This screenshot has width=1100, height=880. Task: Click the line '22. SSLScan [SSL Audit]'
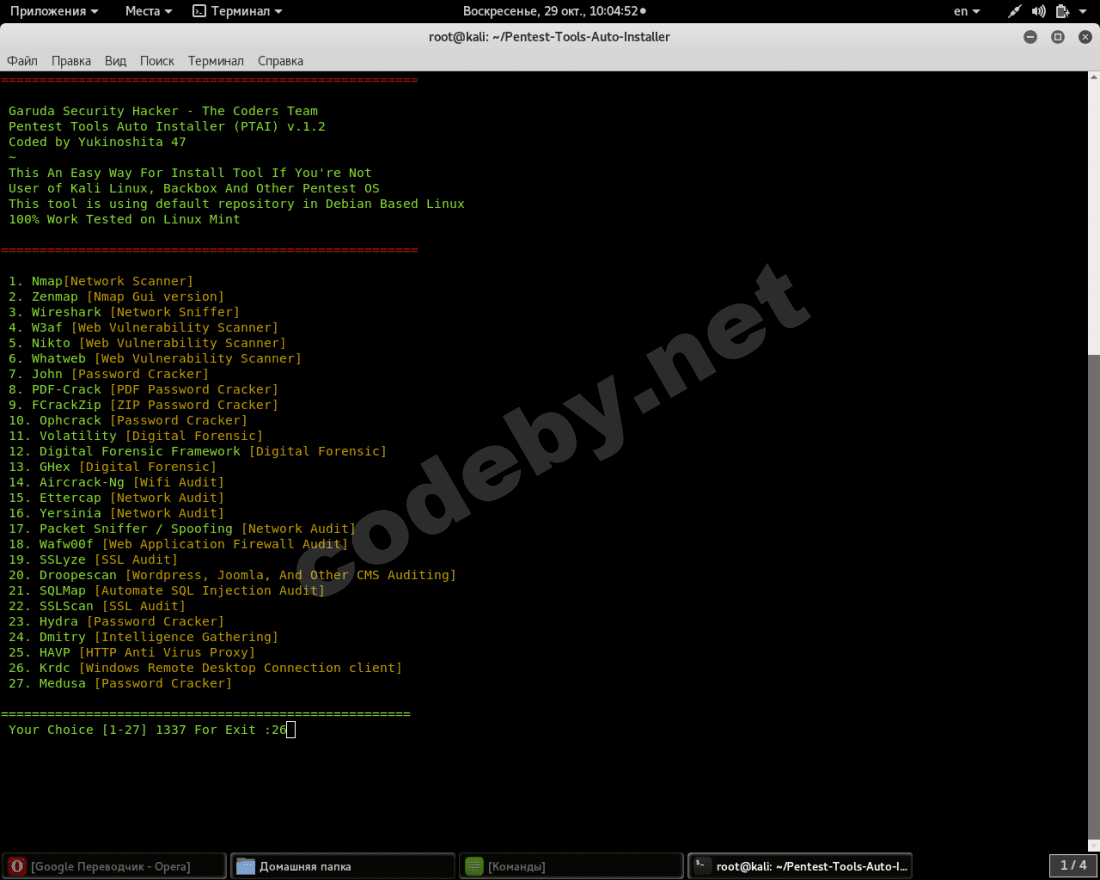point(97,606)
